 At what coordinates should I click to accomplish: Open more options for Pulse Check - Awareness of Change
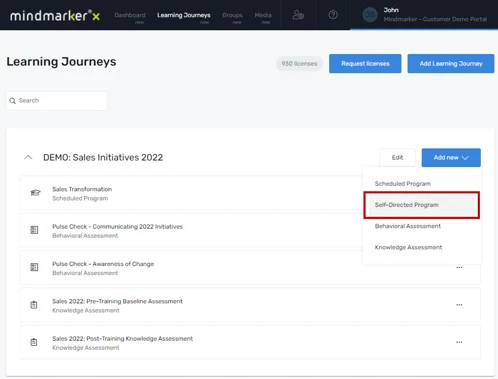point(459,268)
